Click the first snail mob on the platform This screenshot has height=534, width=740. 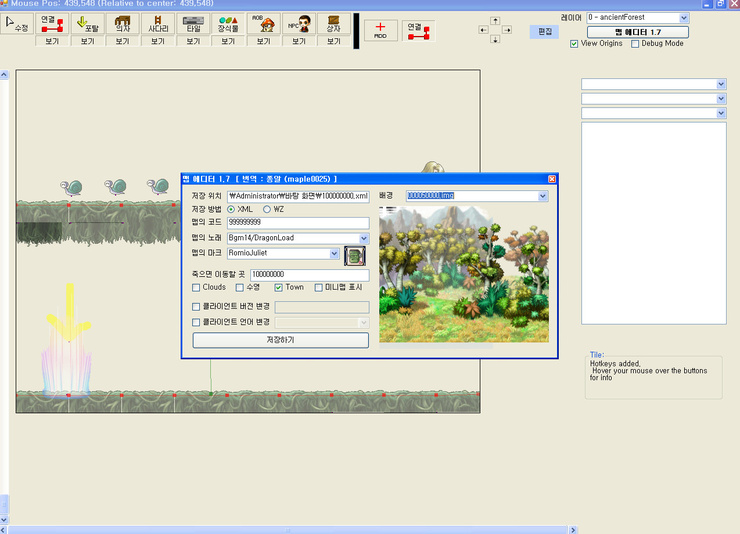click(72, 187)
